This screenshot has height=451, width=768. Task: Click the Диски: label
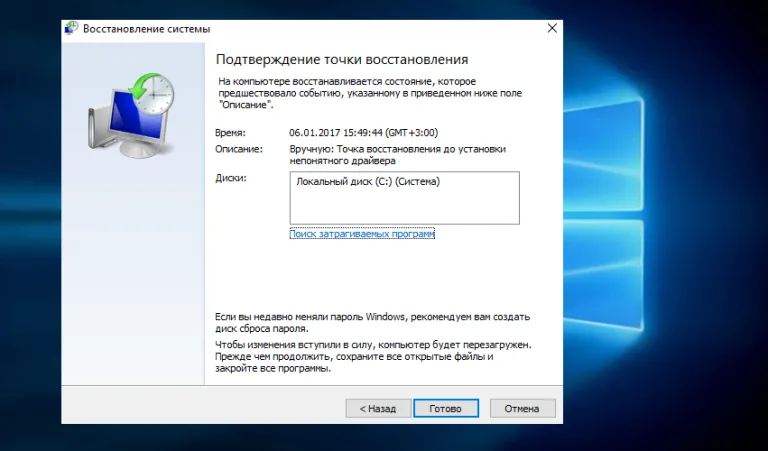coord(231,178)
